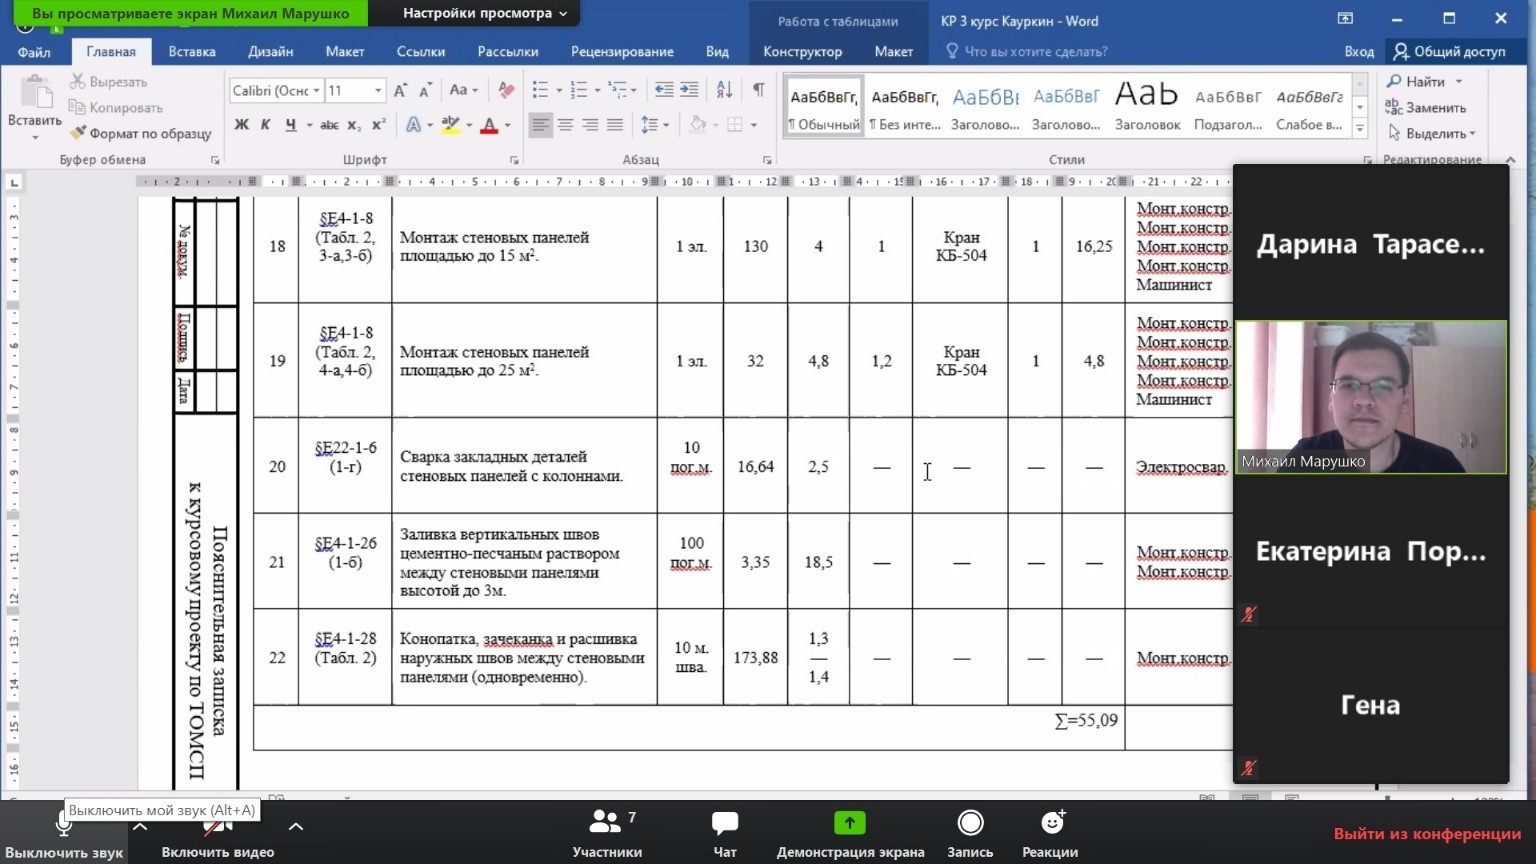Expand video options arrow in Zoom
Screen dimensions: 1536x864
pos(295,826)
